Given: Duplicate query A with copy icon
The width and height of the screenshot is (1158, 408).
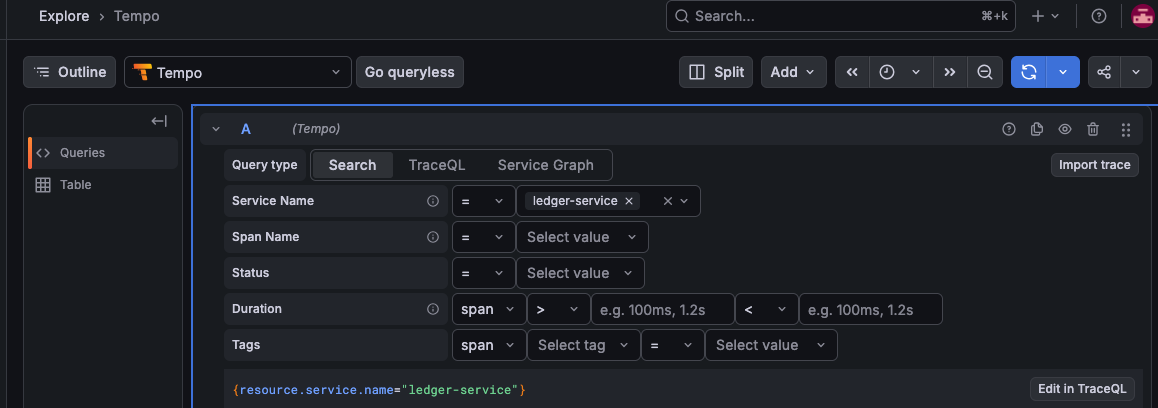Looking at the screenshot, I should click(1037, 129).
